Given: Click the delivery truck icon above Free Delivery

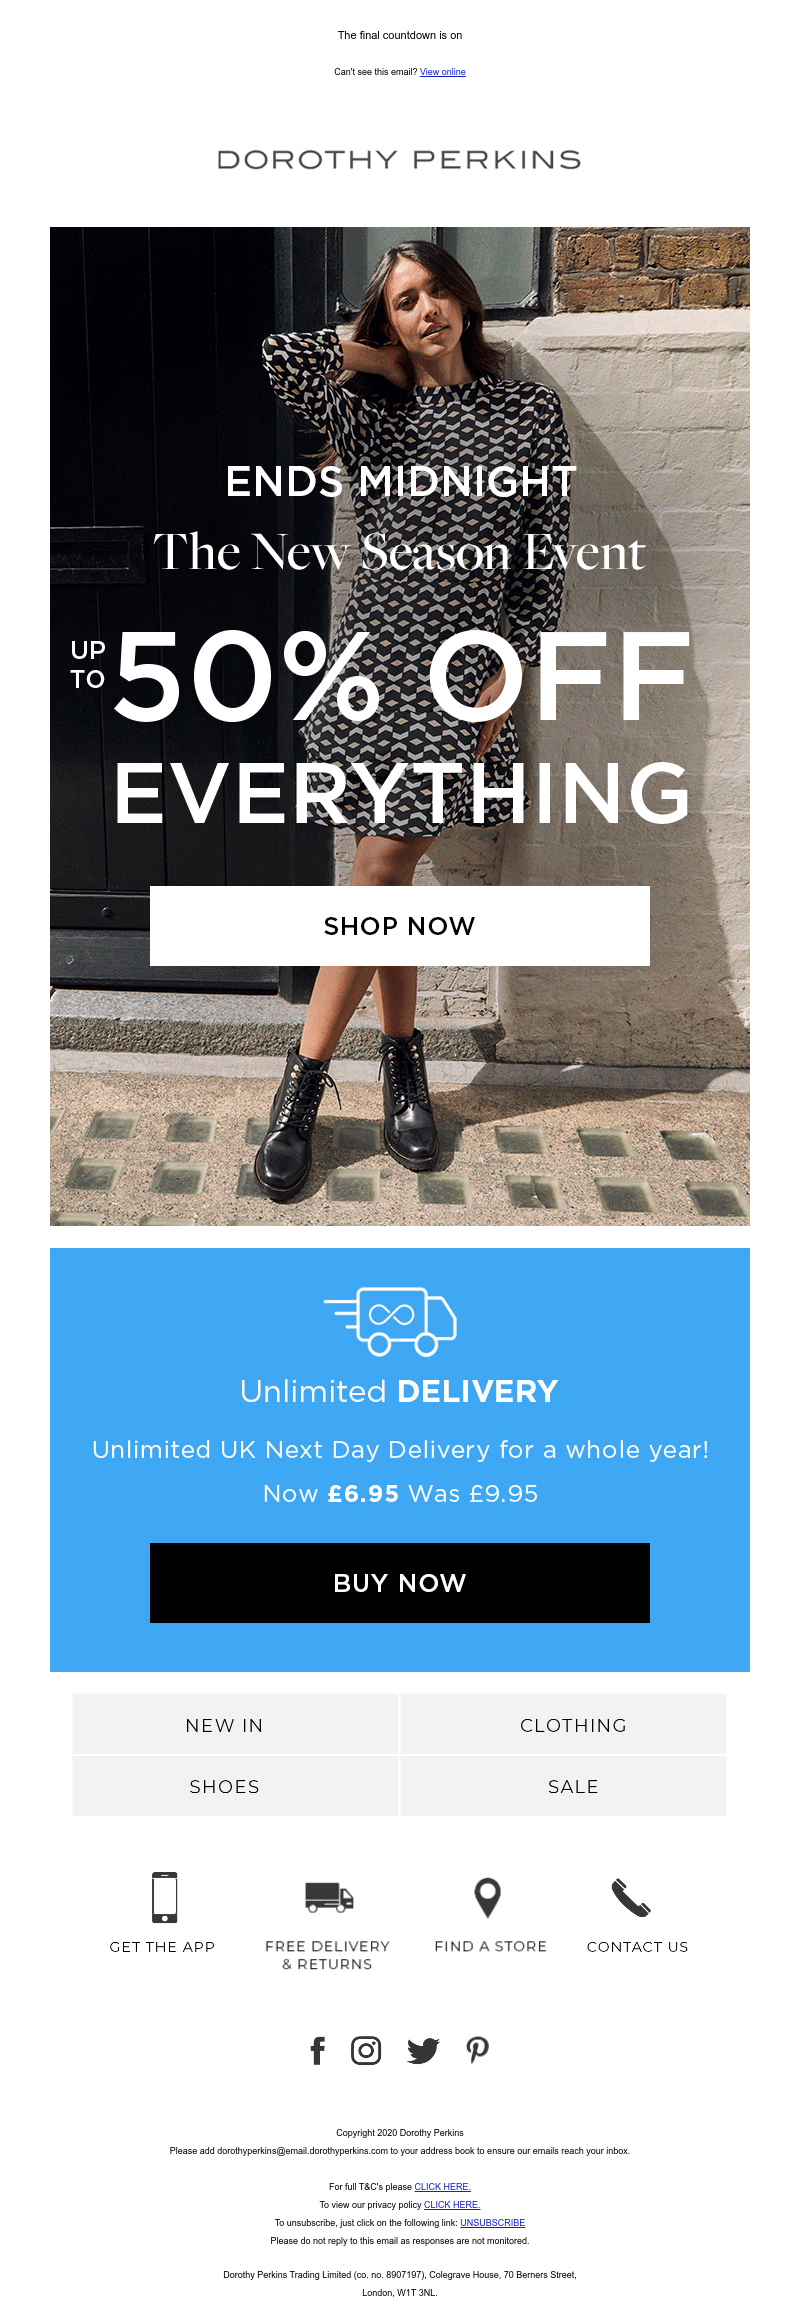Looking at the screenshot, I should pyautogui.click(x=329, y=1897).
